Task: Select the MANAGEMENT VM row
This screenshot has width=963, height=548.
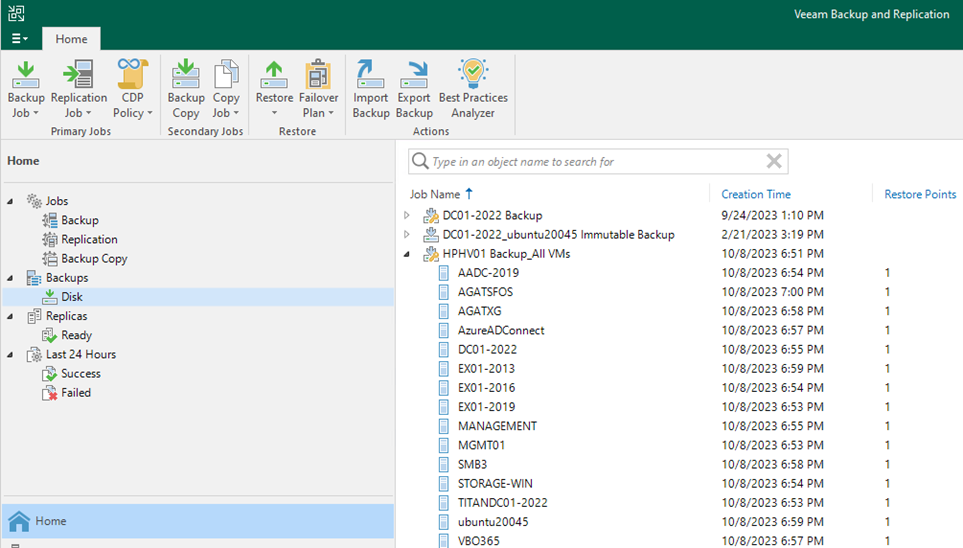Action: 497,426
